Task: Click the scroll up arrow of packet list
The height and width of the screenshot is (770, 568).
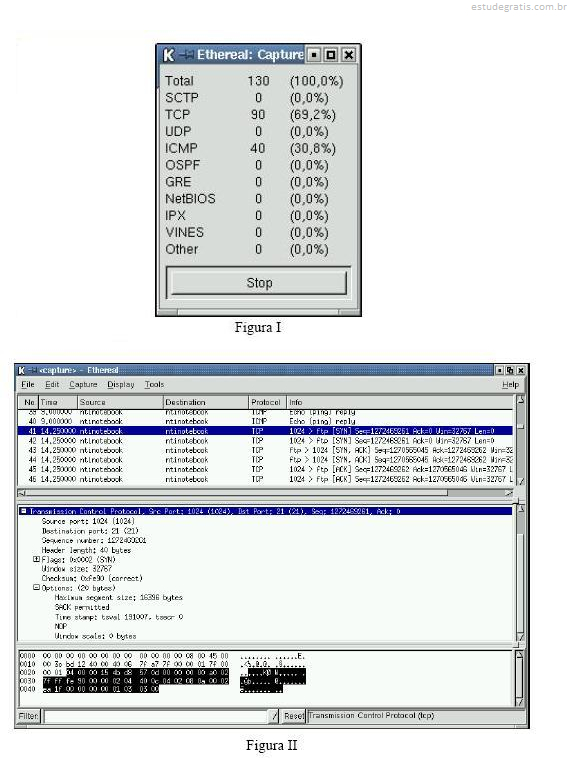Action: pyautogui.click(x=520, y=400)
